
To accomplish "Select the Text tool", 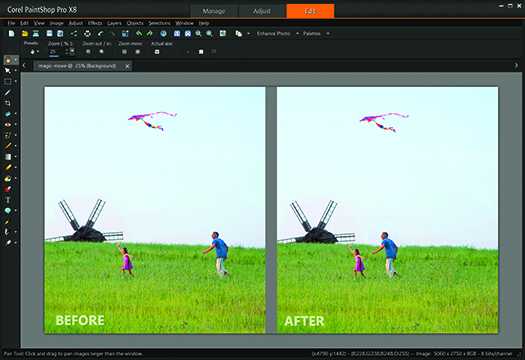I will tap(8, 200).
